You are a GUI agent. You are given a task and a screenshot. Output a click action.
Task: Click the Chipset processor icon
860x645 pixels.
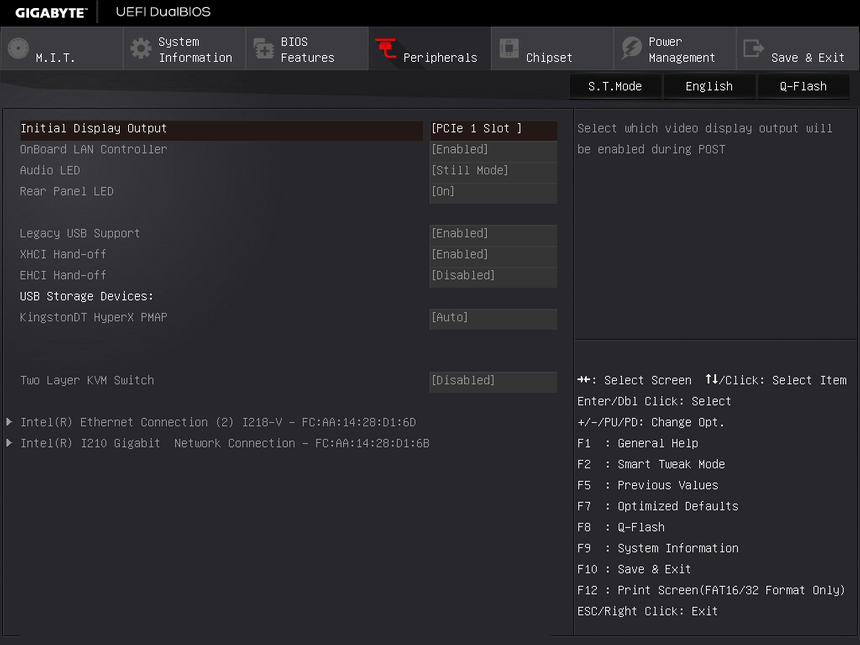(x=509, y=49)
